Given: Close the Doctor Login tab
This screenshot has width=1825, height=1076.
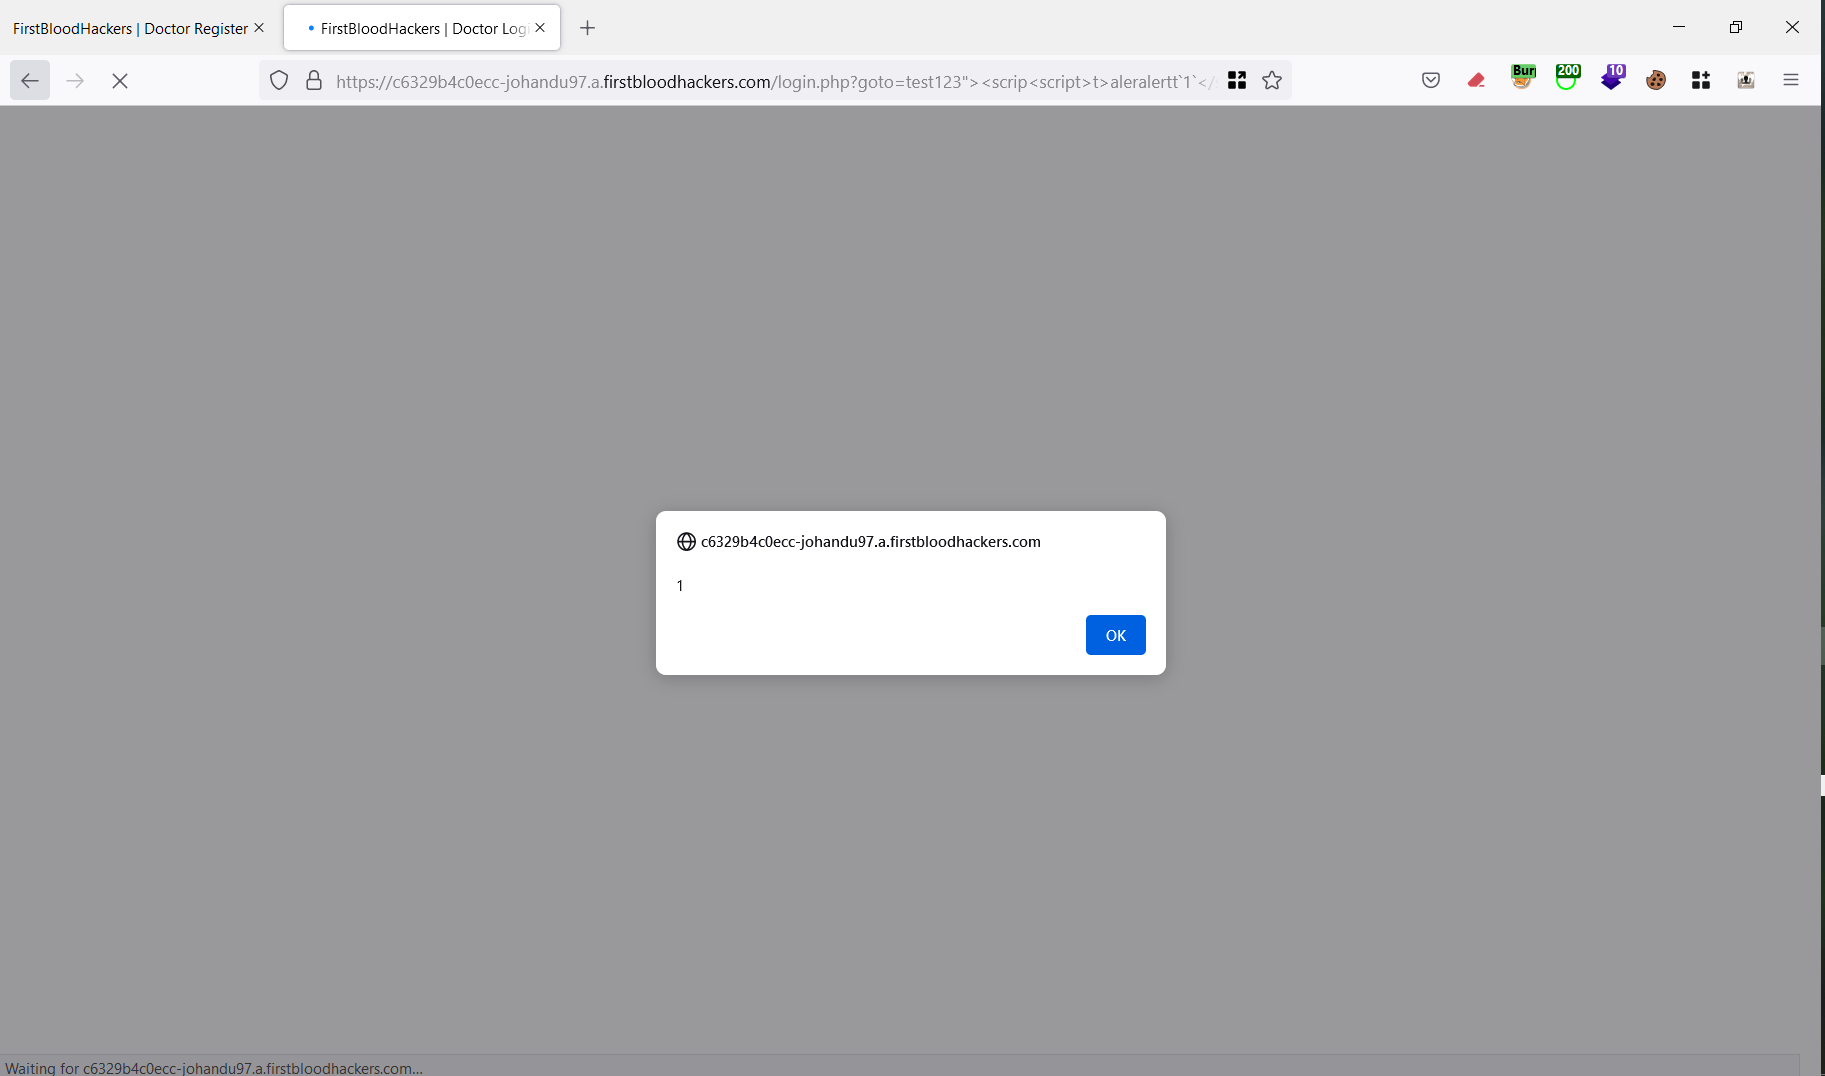Looking at the screenshot, I should (540, 28).
